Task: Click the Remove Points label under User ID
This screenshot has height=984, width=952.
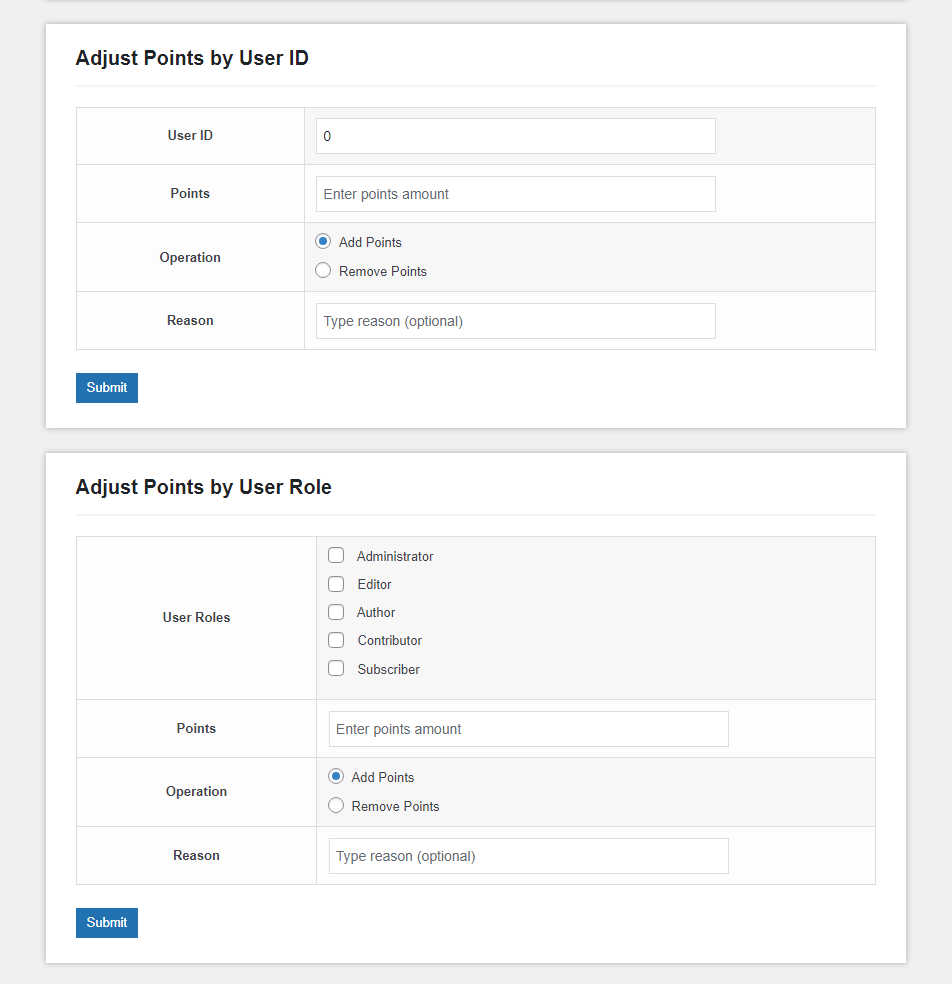Action: 383,271
